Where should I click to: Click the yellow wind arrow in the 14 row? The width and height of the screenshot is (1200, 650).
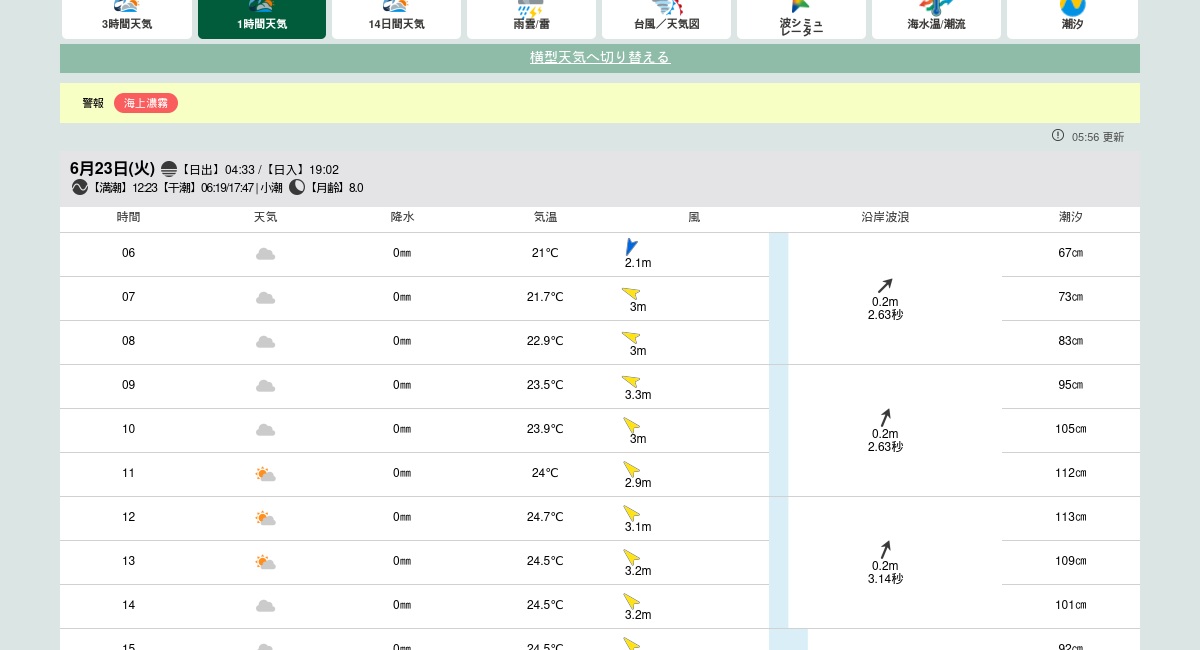[x=631, y=601]
